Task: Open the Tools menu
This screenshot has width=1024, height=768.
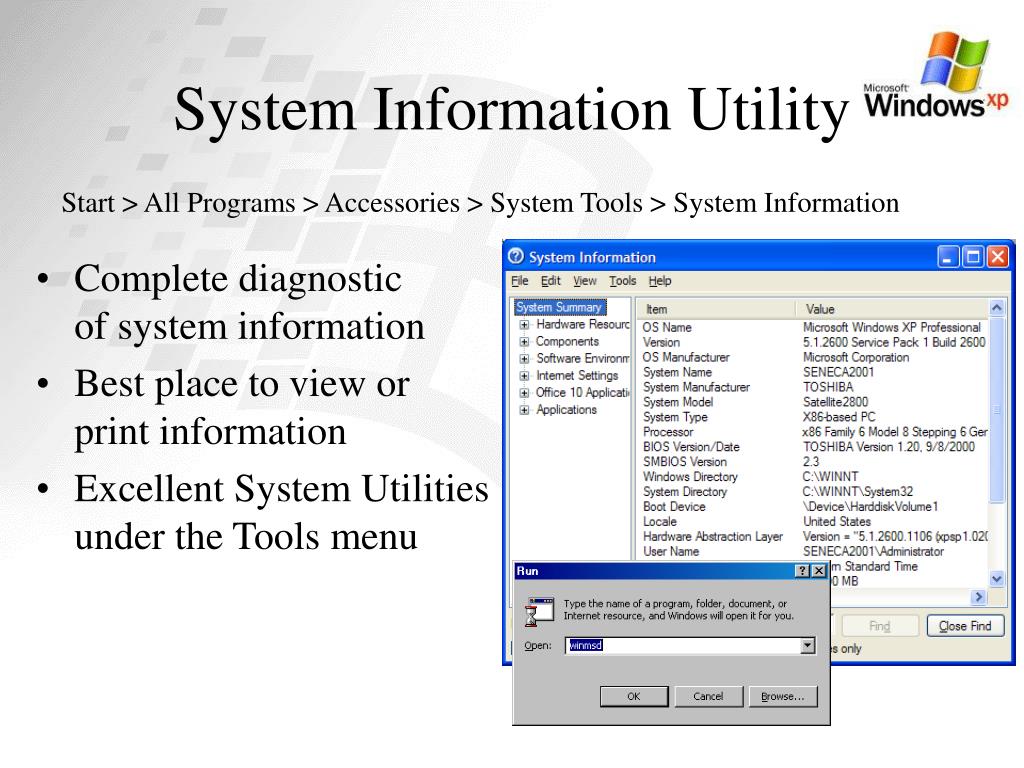Action: pos(622,281)
